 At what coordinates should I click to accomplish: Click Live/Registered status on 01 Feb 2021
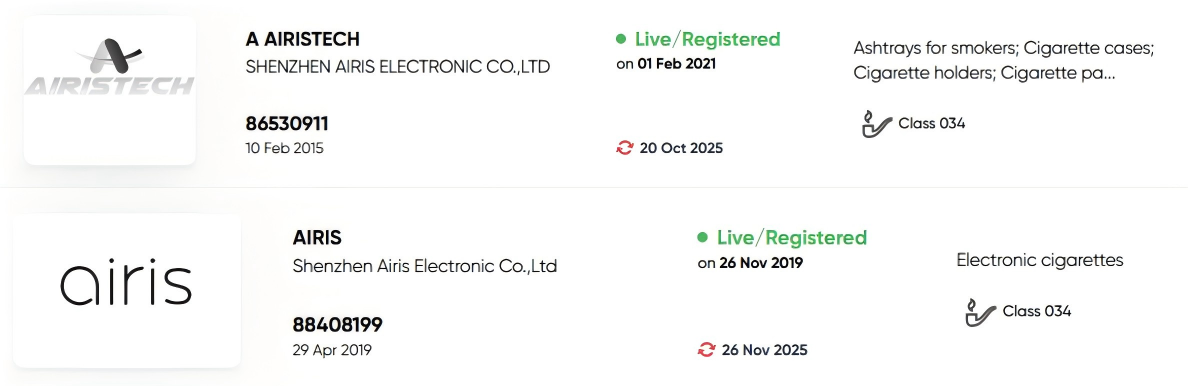708,39
